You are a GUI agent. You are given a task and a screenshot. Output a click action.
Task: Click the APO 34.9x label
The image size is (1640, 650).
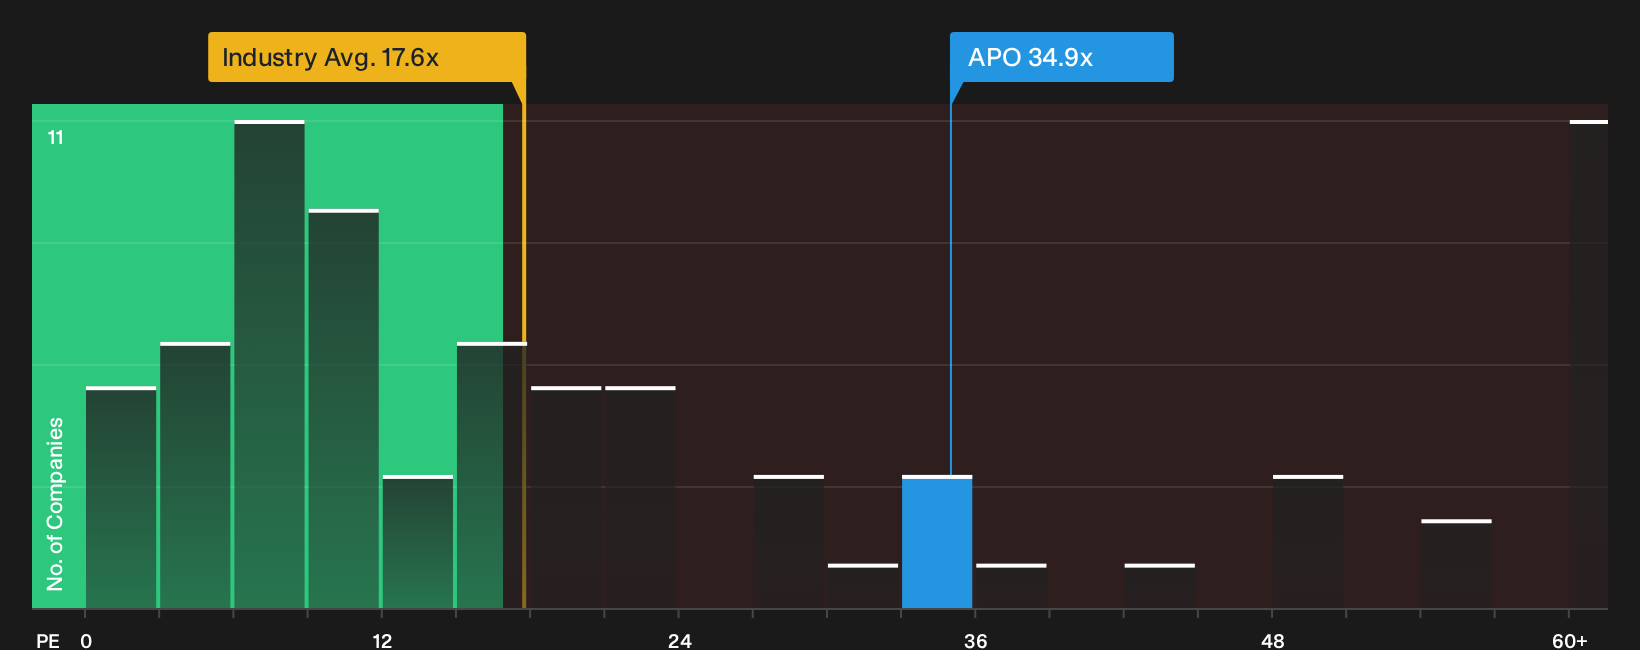[x=1061, y=57]
